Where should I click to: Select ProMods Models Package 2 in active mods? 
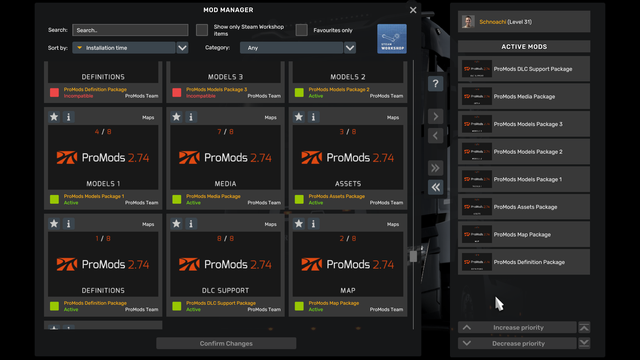pos(524,152)
